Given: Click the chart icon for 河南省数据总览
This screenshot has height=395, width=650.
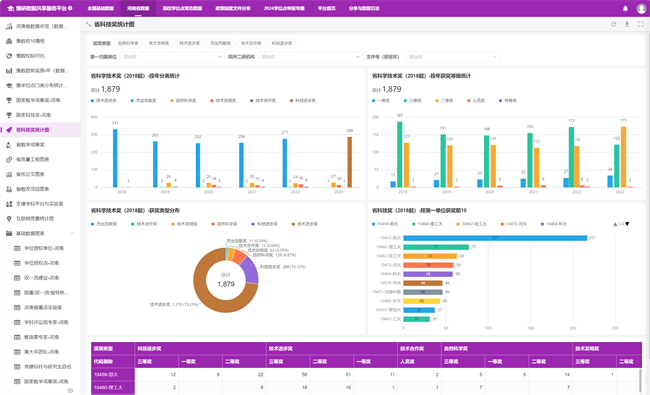Looking at the screenshot, I should [9, 26].
